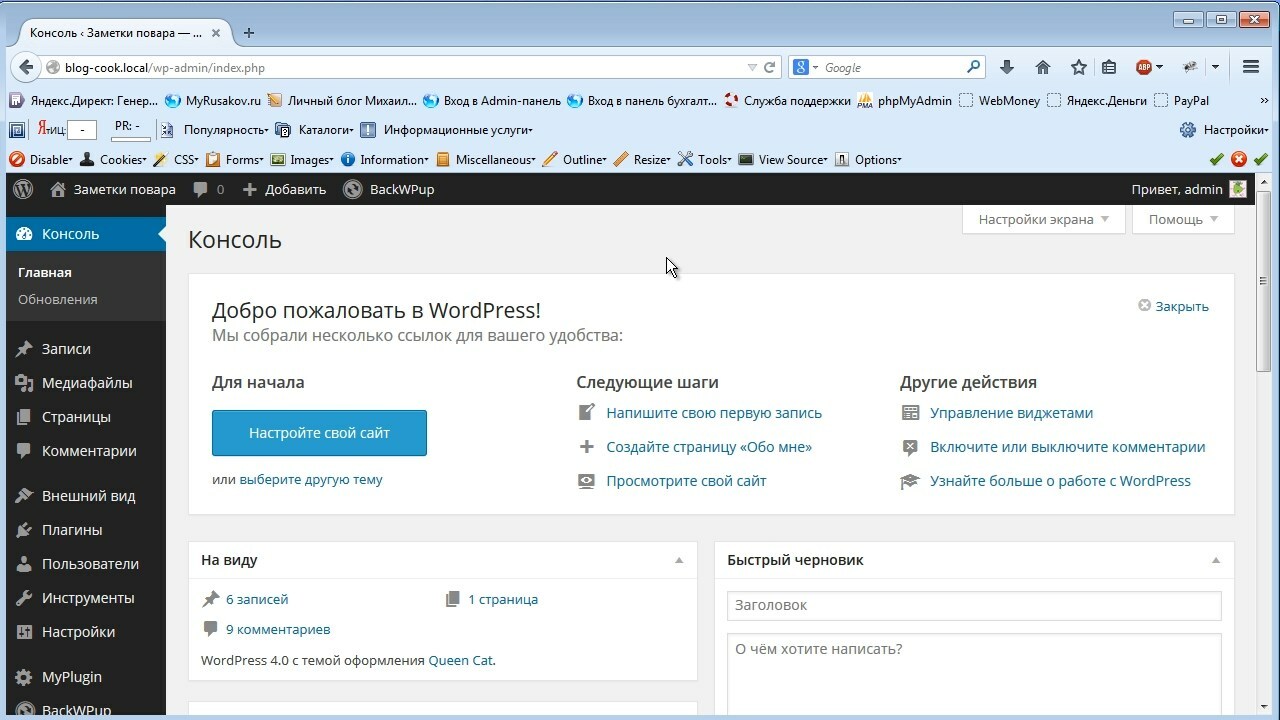Open the Каталоги toolbar dropdown
1280x720 pixels.
pyautogui.click(x=314, y=130)
